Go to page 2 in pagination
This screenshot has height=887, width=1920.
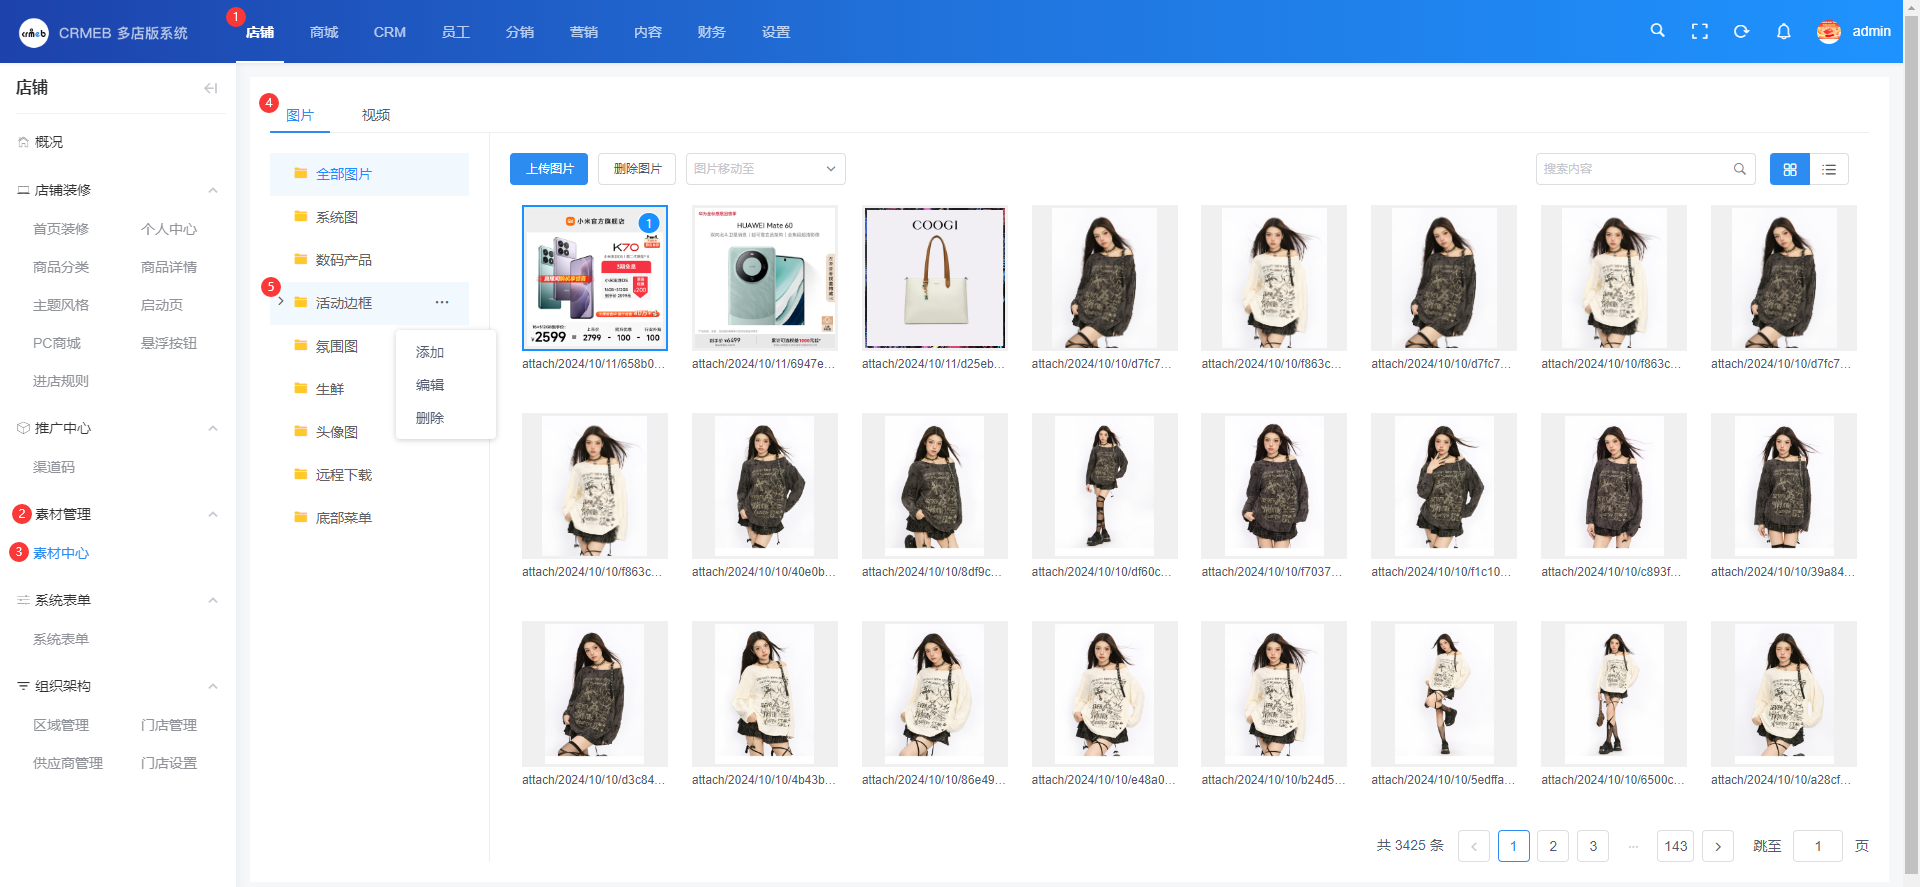[x=1552, y=846]
